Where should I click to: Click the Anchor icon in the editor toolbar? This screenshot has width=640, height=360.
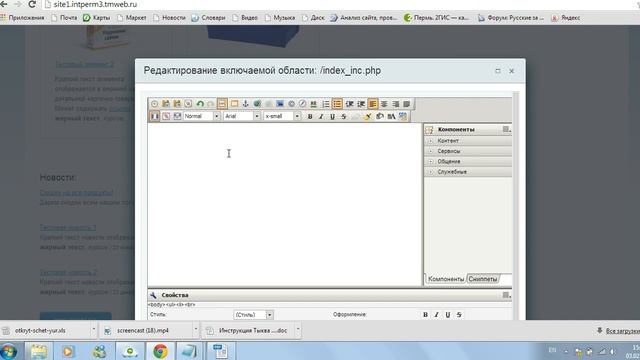pyautogui.click(x=245, y=104)
